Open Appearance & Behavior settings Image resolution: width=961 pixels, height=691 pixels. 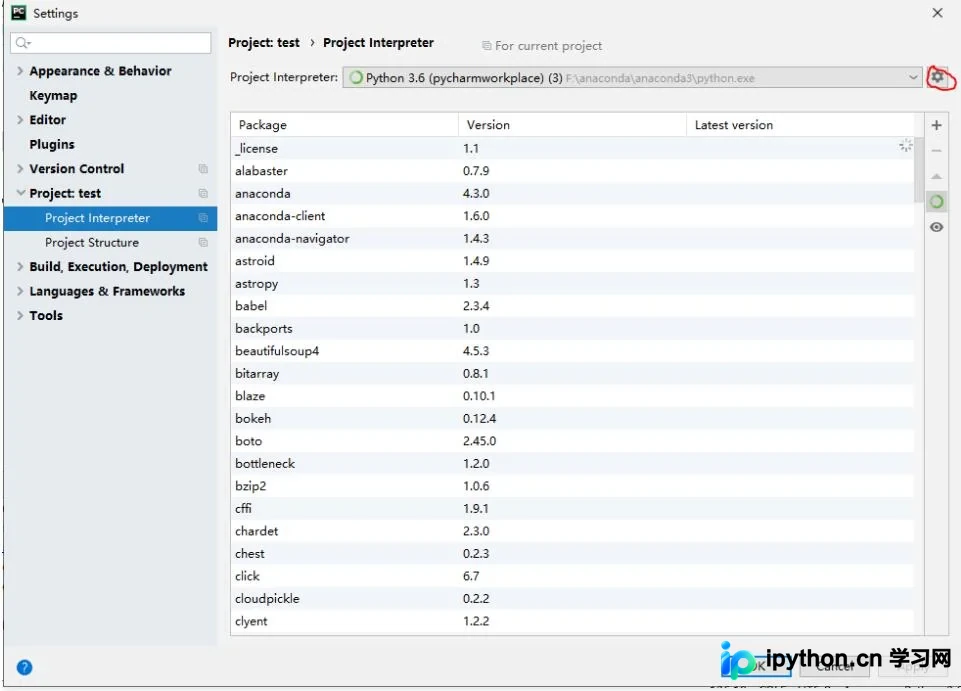click(x=101, y=71)
